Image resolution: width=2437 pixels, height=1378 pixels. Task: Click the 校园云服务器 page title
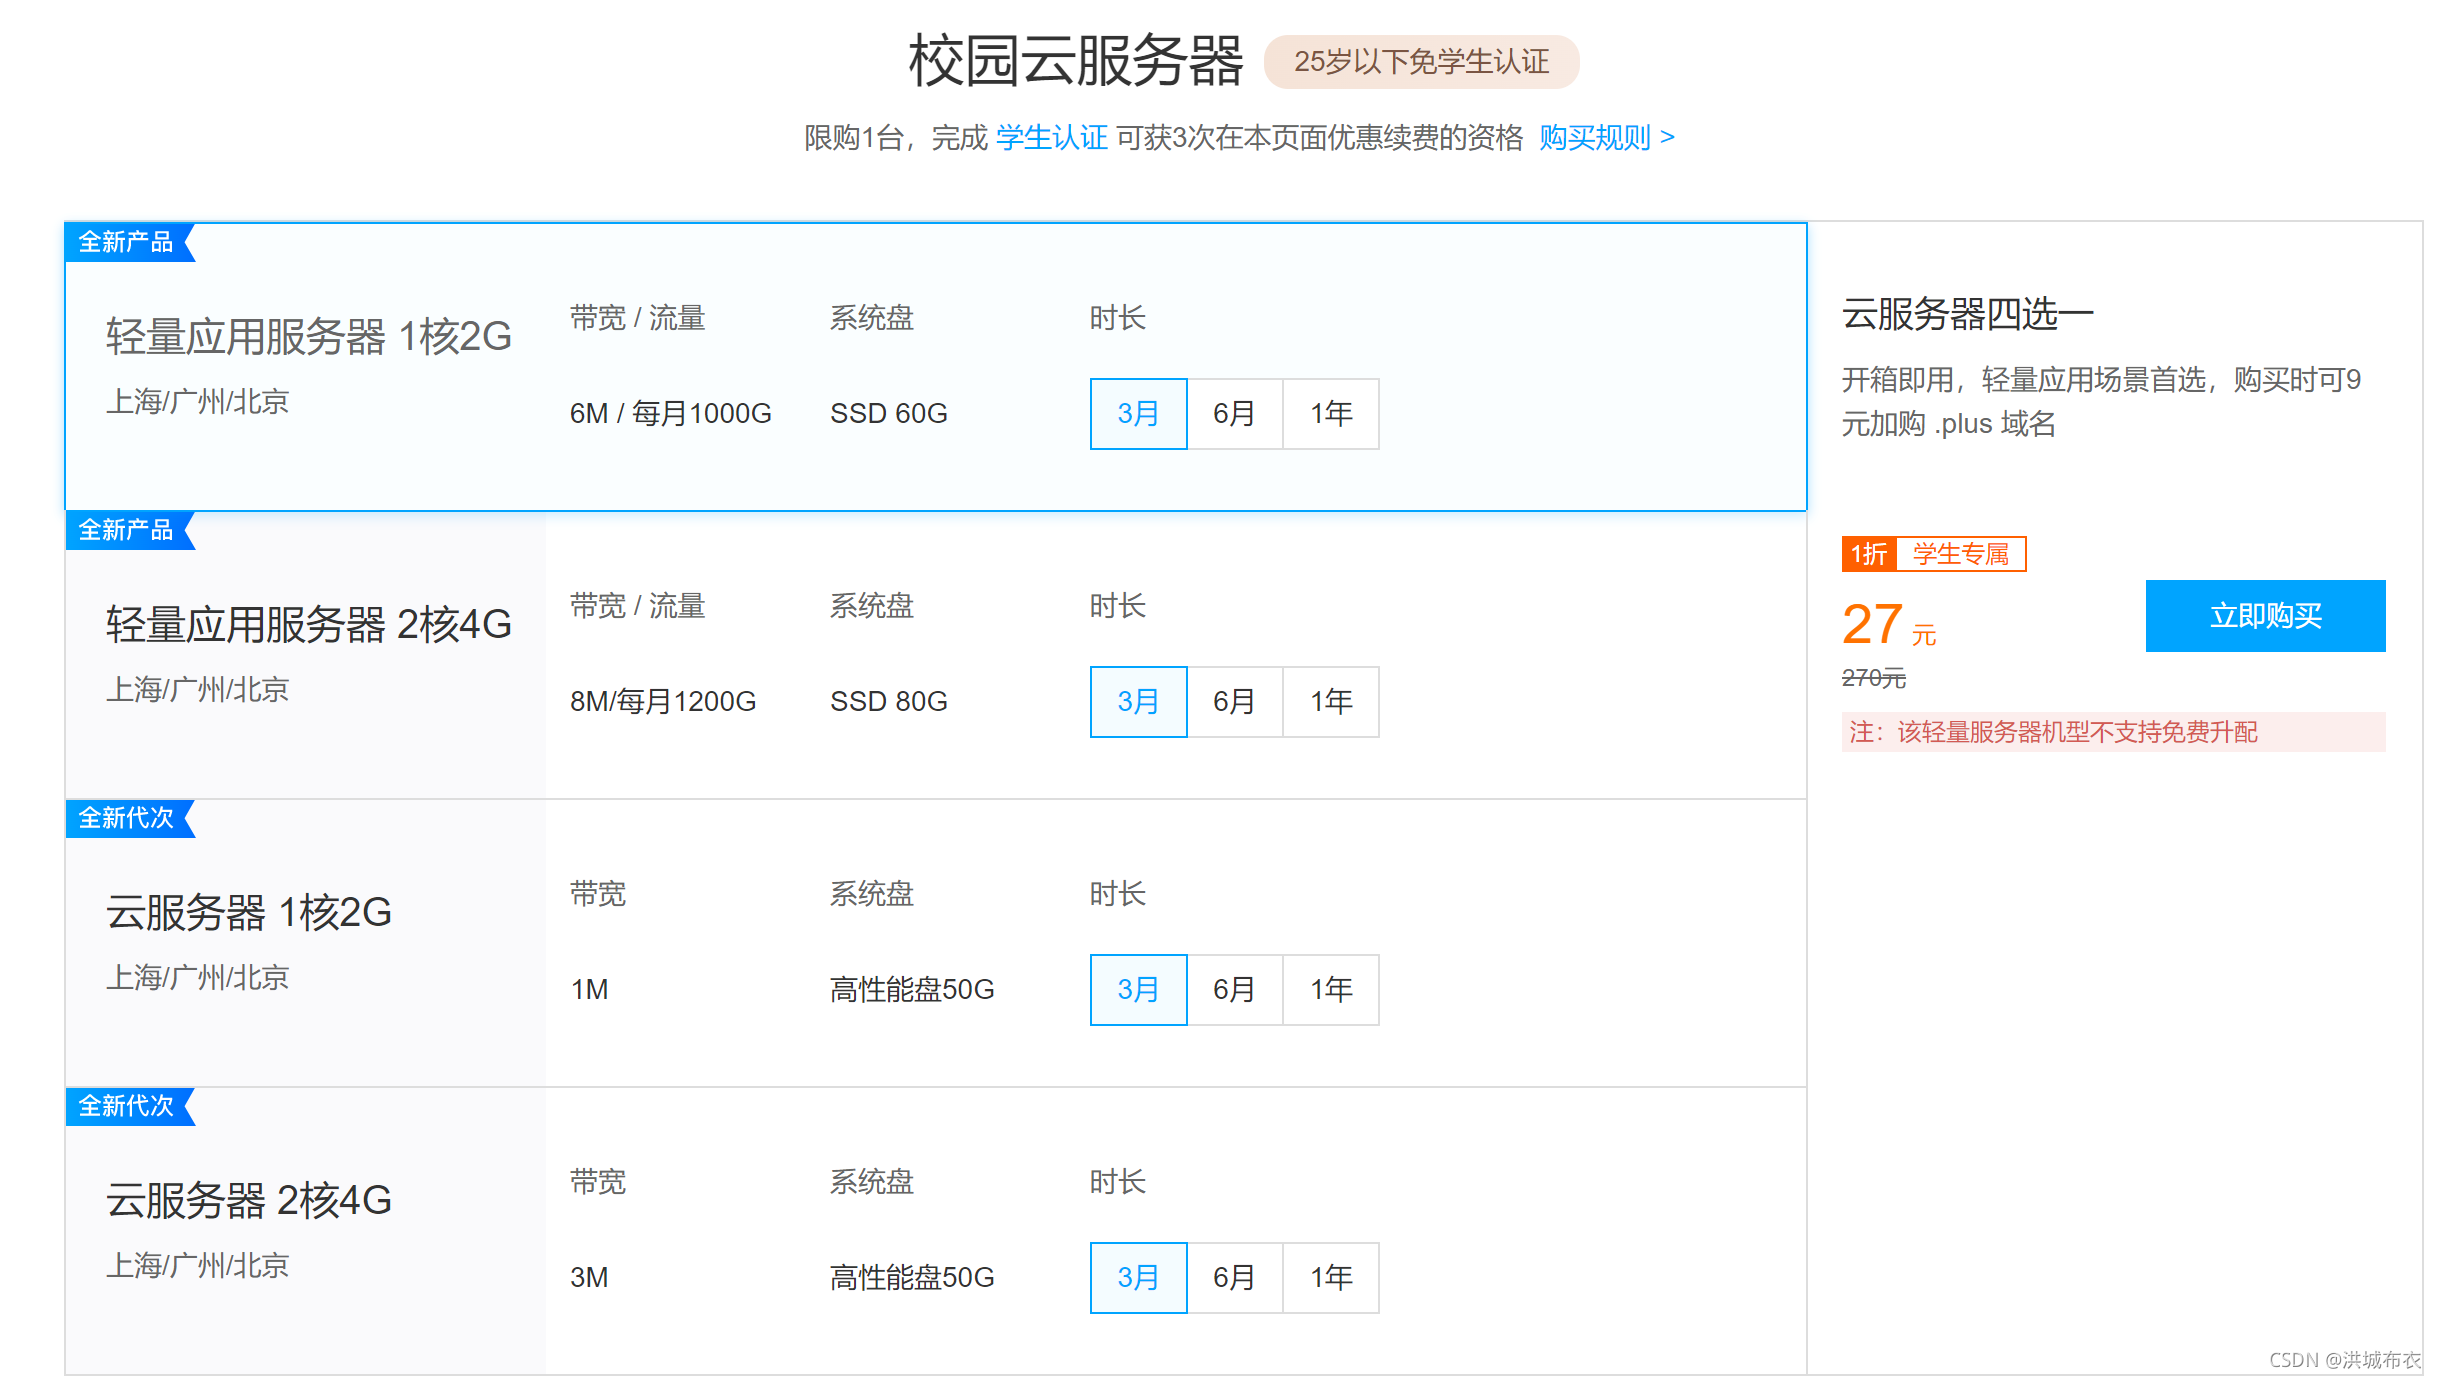[1076, 62]
